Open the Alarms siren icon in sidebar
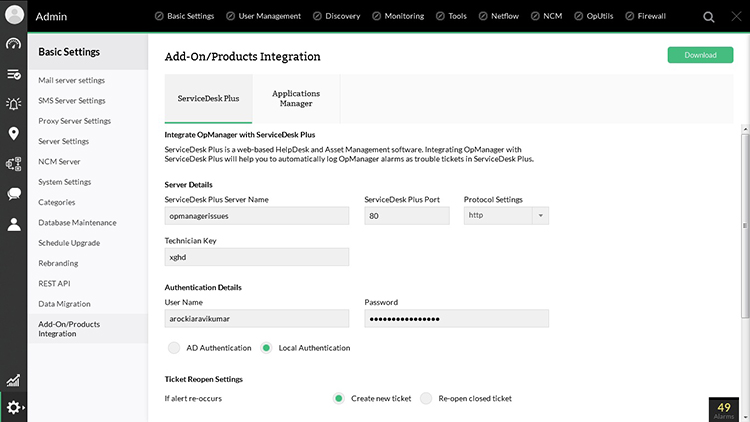The width and height of the screenshot is (750, 422). coord(14,104)
